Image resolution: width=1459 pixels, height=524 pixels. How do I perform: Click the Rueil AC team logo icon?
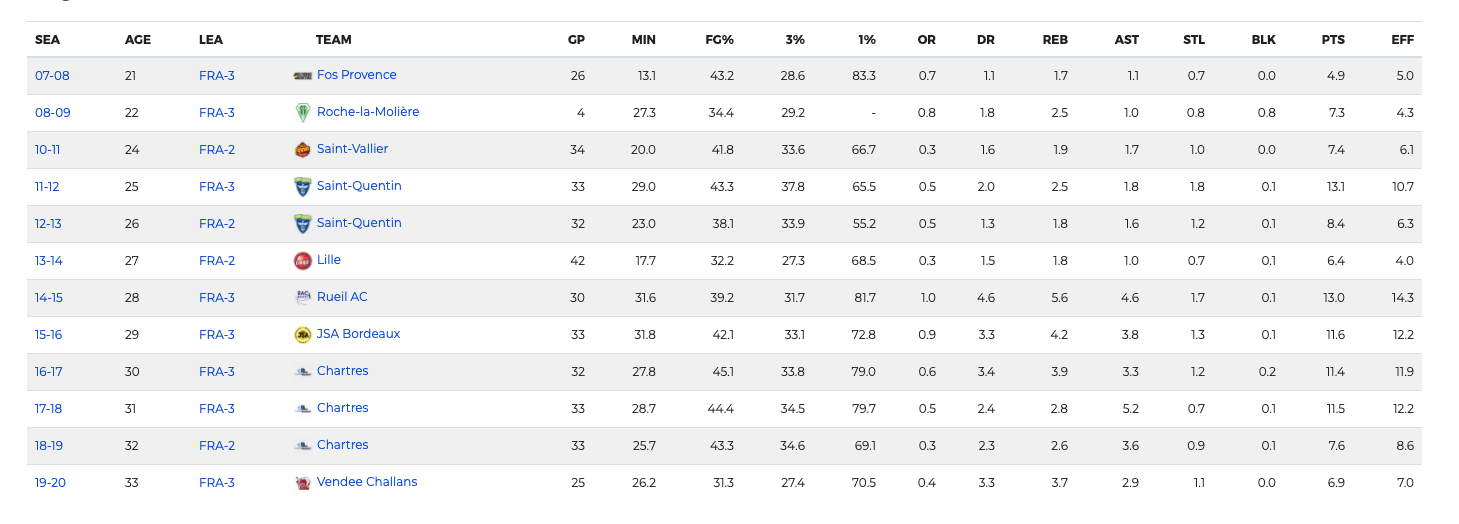tap(302, 298)
